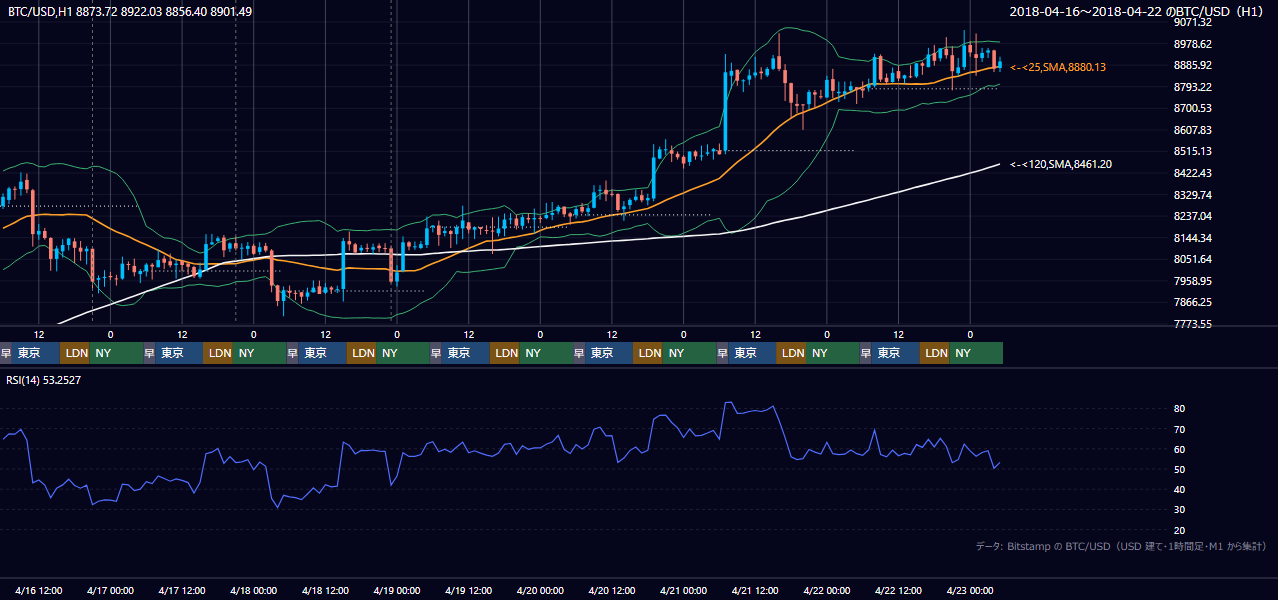
Task: Select the 4/18 00:00 time axis label
Action: (253, 590)
